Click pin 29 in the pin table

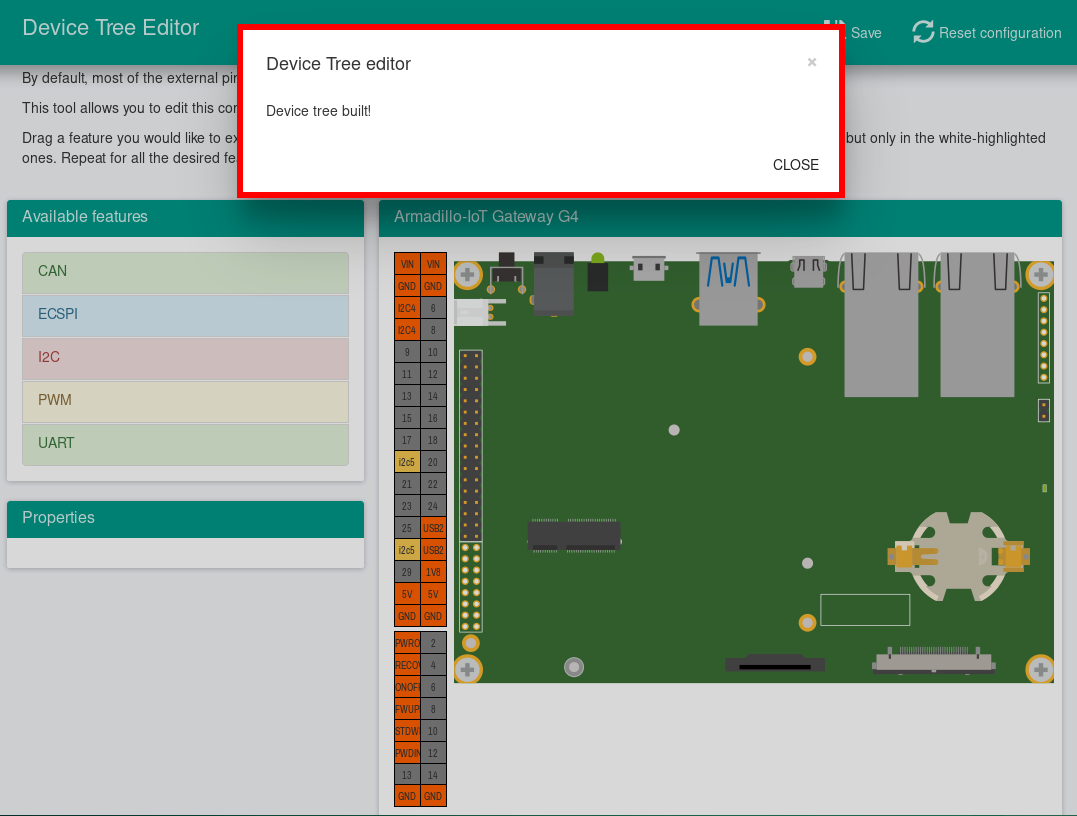407,572
